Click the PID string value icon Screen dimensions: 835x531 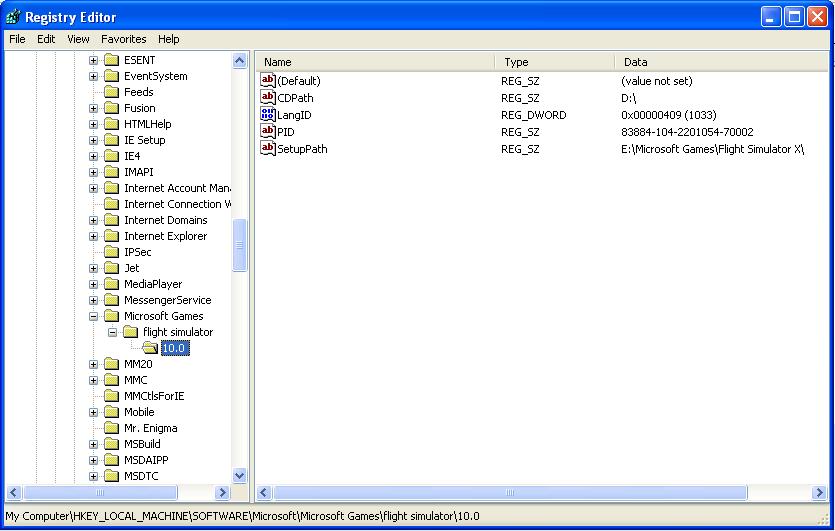[267, 132]
